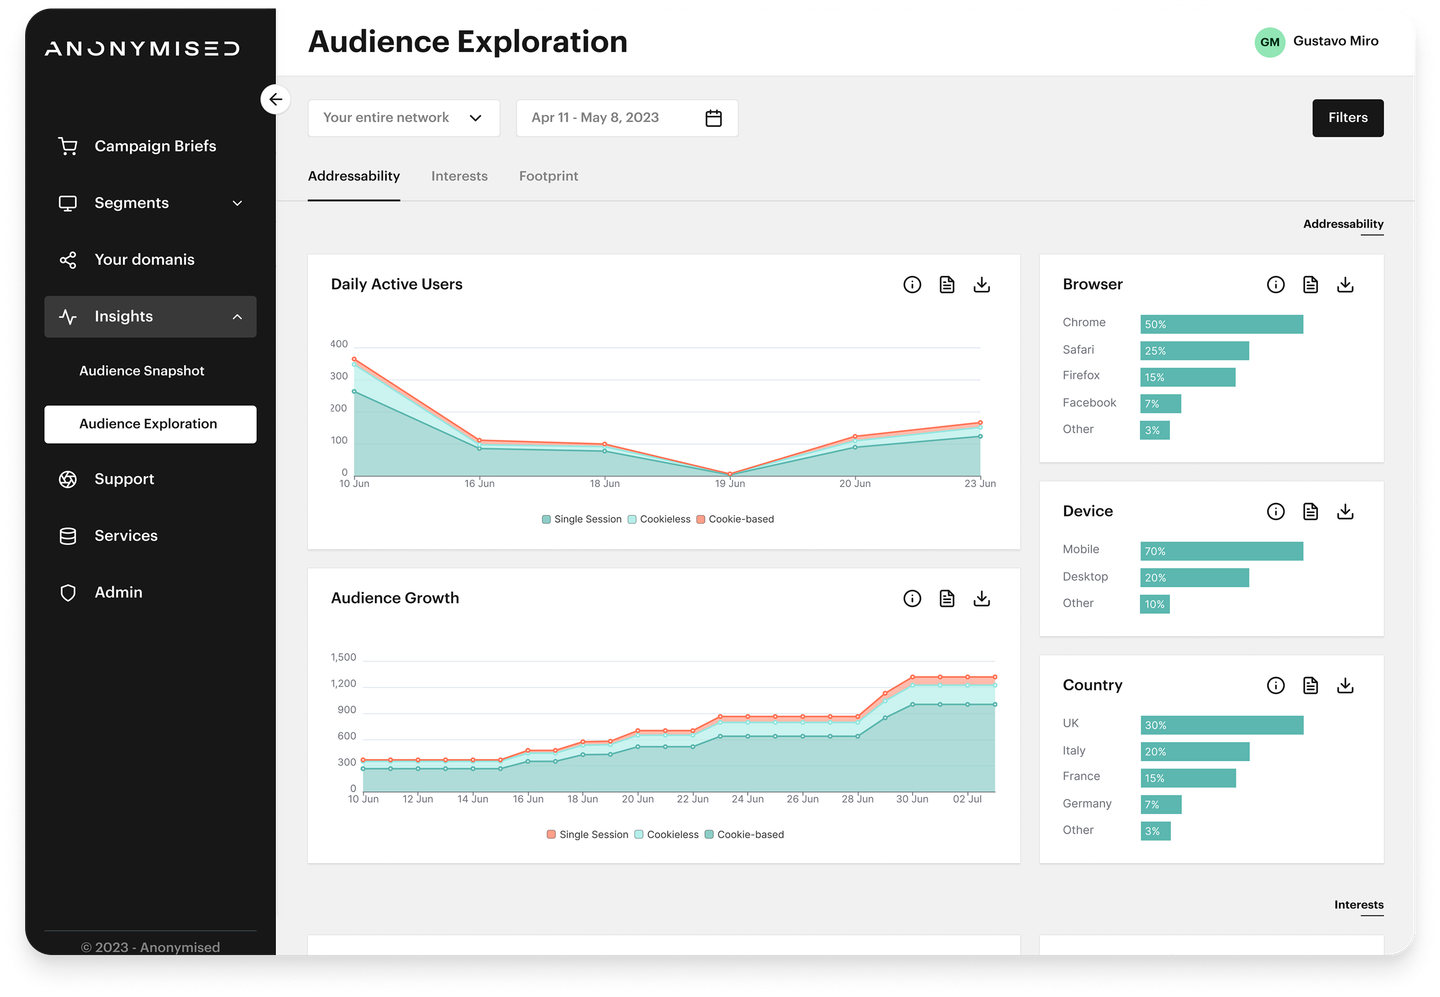Open Your domanis page

click(x=144, y=260)
